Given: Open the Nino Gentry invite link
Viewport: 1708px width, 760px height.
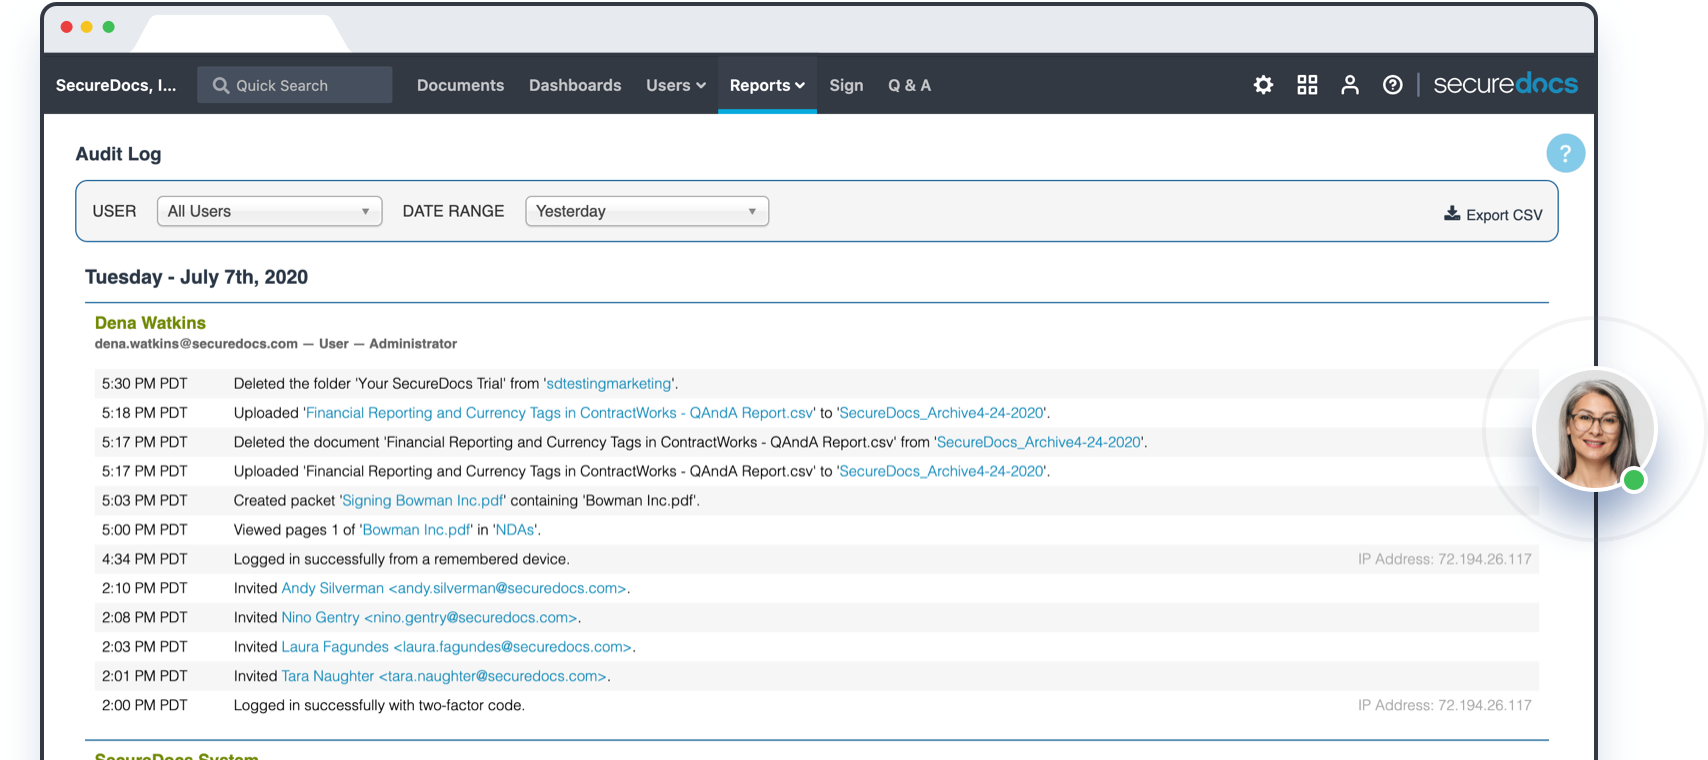Looking at the screenshot, I should click(x=430, y=618).
